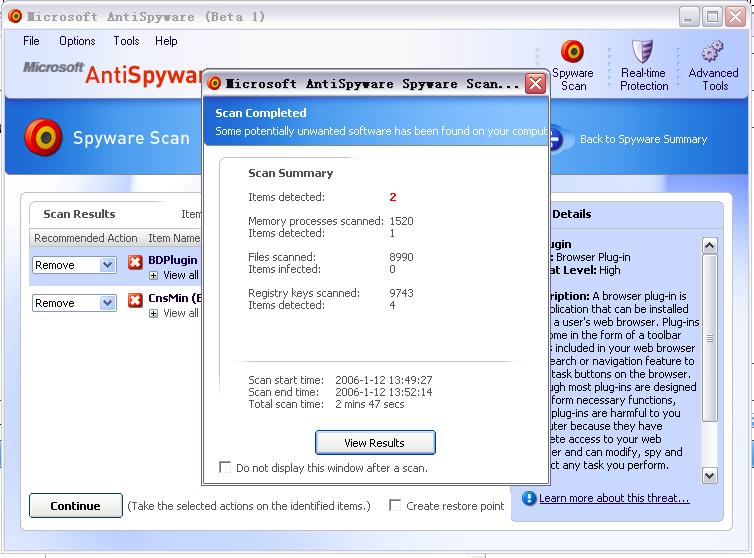Click the Back to Spyware Summary arrow icon
The width and height of the screenshot is (754, 558).
pos(555,140)
